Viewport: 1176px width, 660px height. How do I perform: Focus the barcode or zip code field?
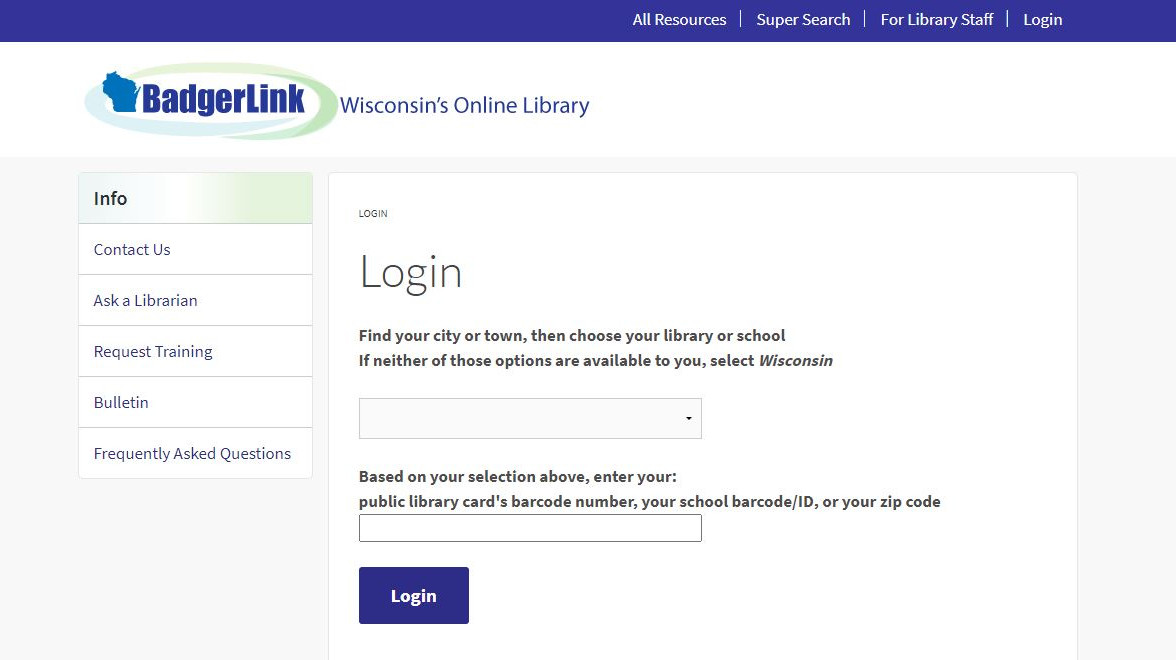(529, 528)
